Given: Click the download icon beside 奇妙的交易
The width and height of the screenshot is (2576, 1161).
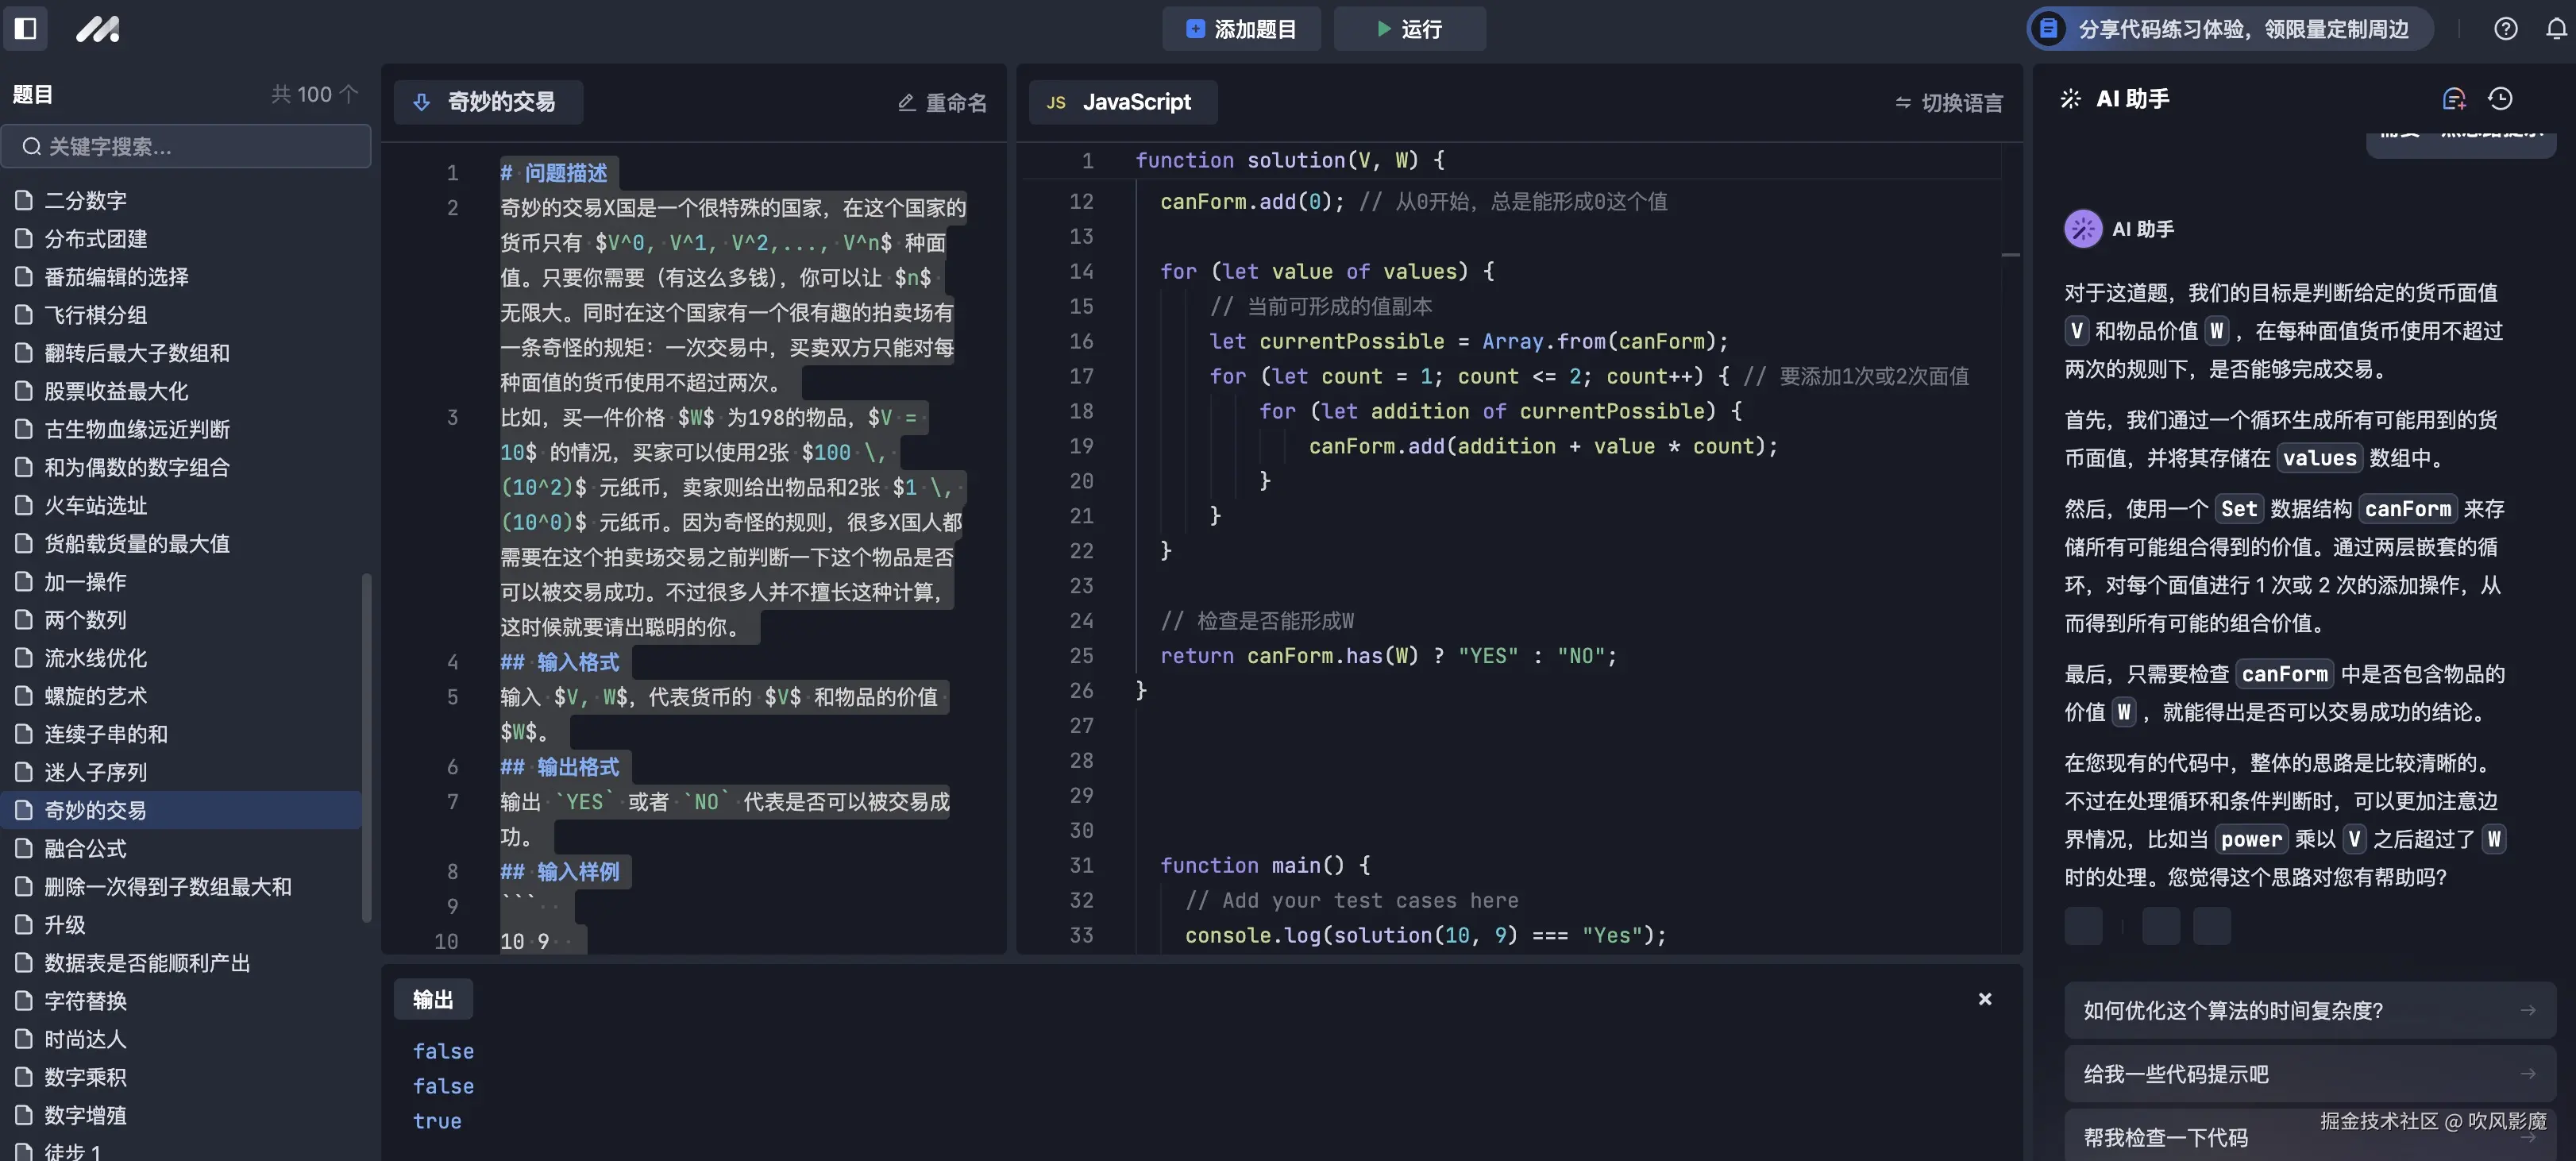Looking at the screenshot, I should tap(421, 101).
